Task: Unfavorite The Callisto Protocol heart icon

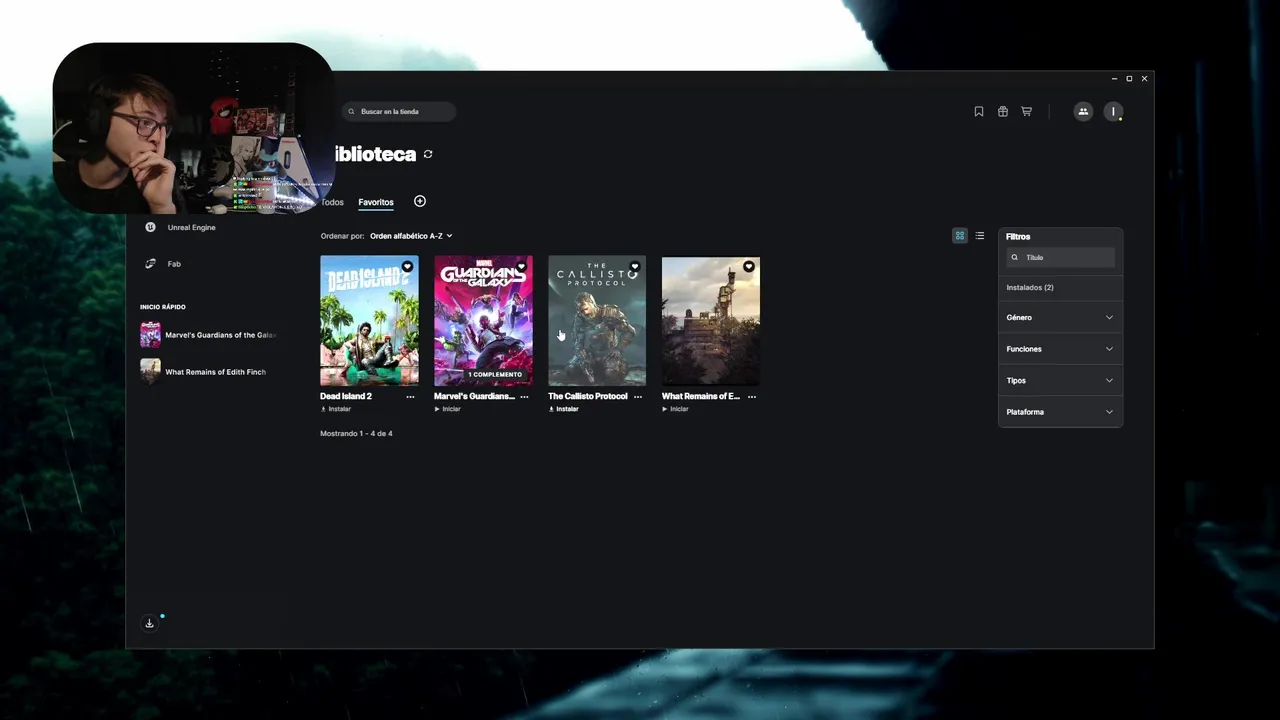Action: [x=635, y=267]
